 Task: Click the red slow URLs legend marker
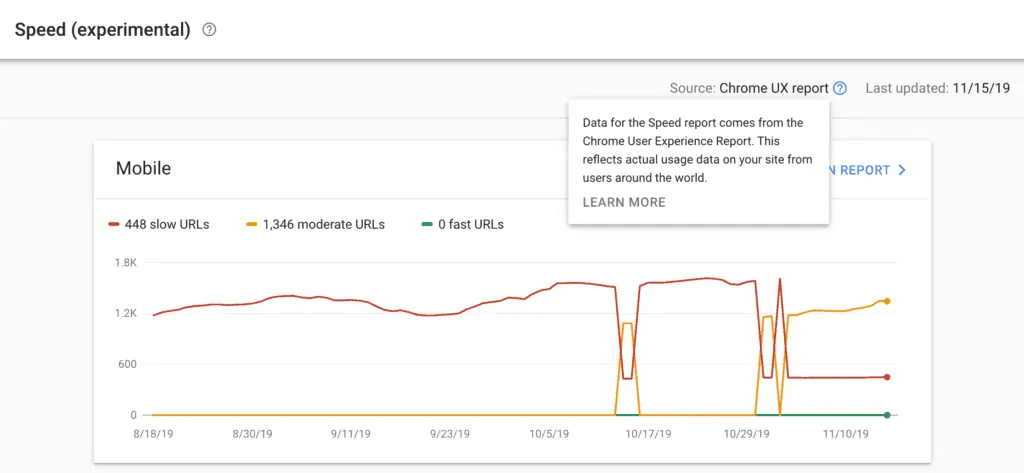click(x=114, y=225)
